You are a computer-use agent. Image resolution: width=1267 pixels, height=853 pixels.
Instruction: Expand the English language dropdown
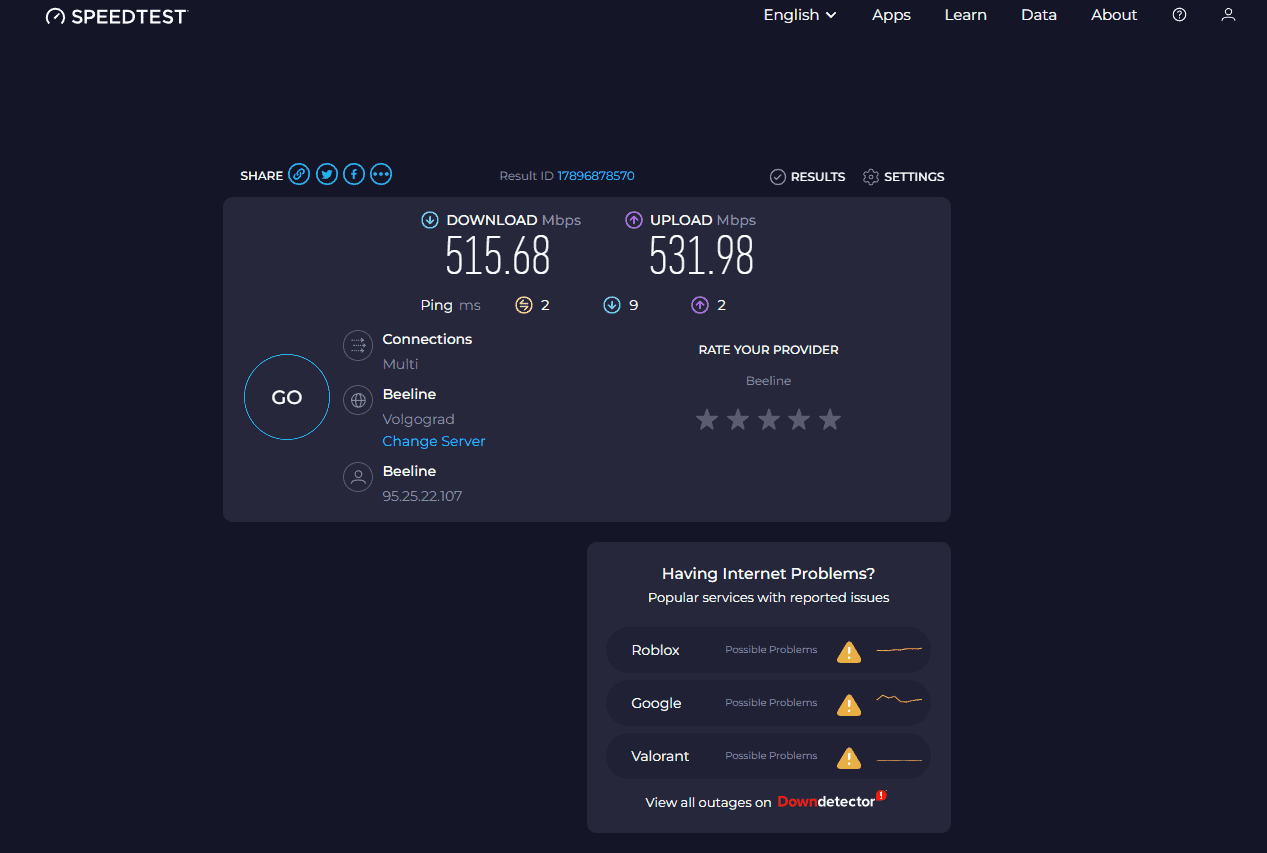tap(800, 15)
